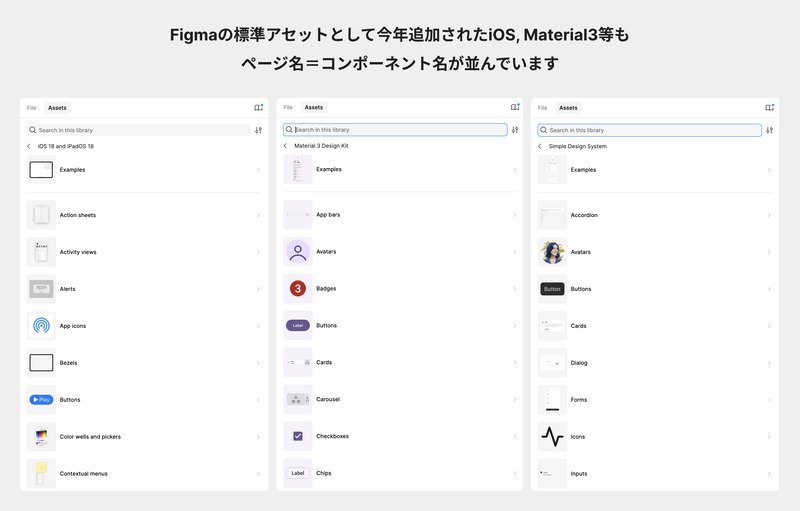Image resolution: width=800 pixels, height=511 pixels.
Task: Open Alerts component page
Action: (x=144, y=289)
